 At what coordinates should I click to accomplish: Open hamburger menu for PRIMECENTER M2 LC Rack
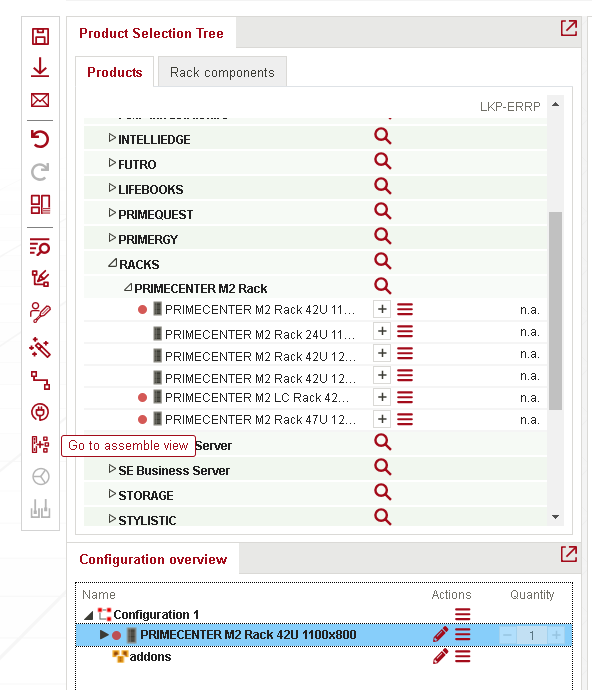pos(405,397)
